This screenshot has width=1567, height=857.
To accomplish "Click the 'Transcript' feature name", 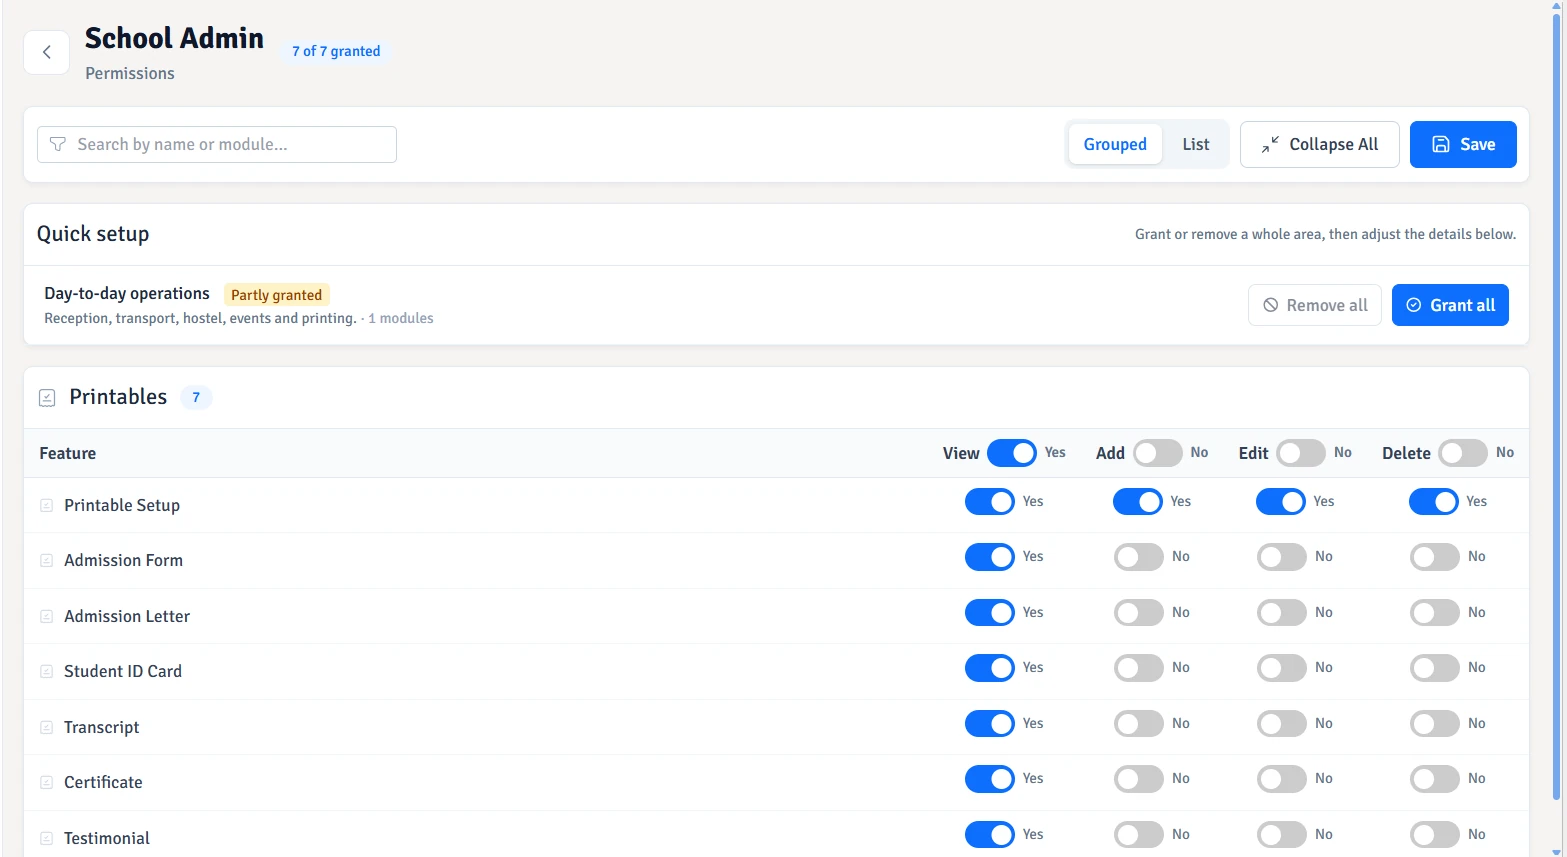I will pyautogui.click(x=101, y=728).
